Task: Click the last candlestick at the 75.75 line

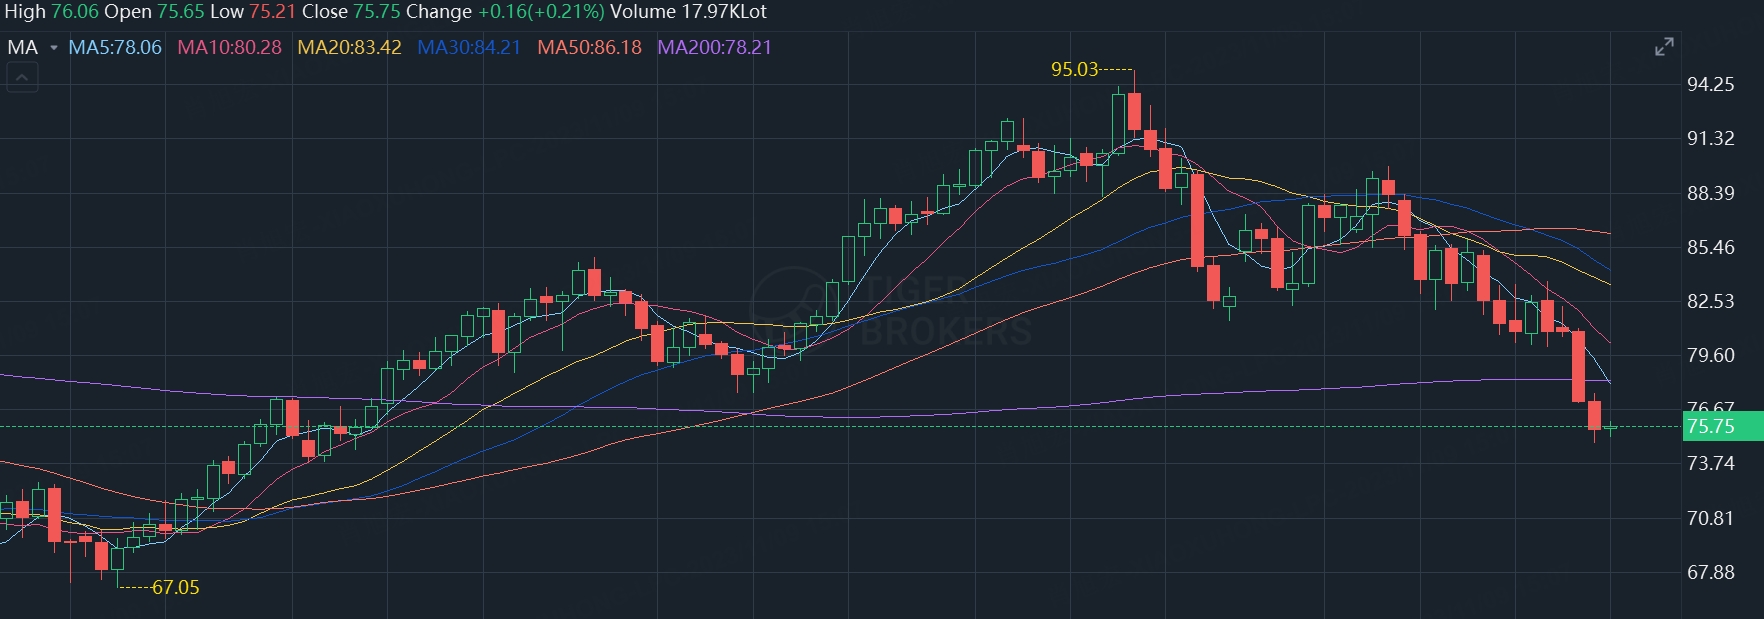Action: [x=1610, y=428]
